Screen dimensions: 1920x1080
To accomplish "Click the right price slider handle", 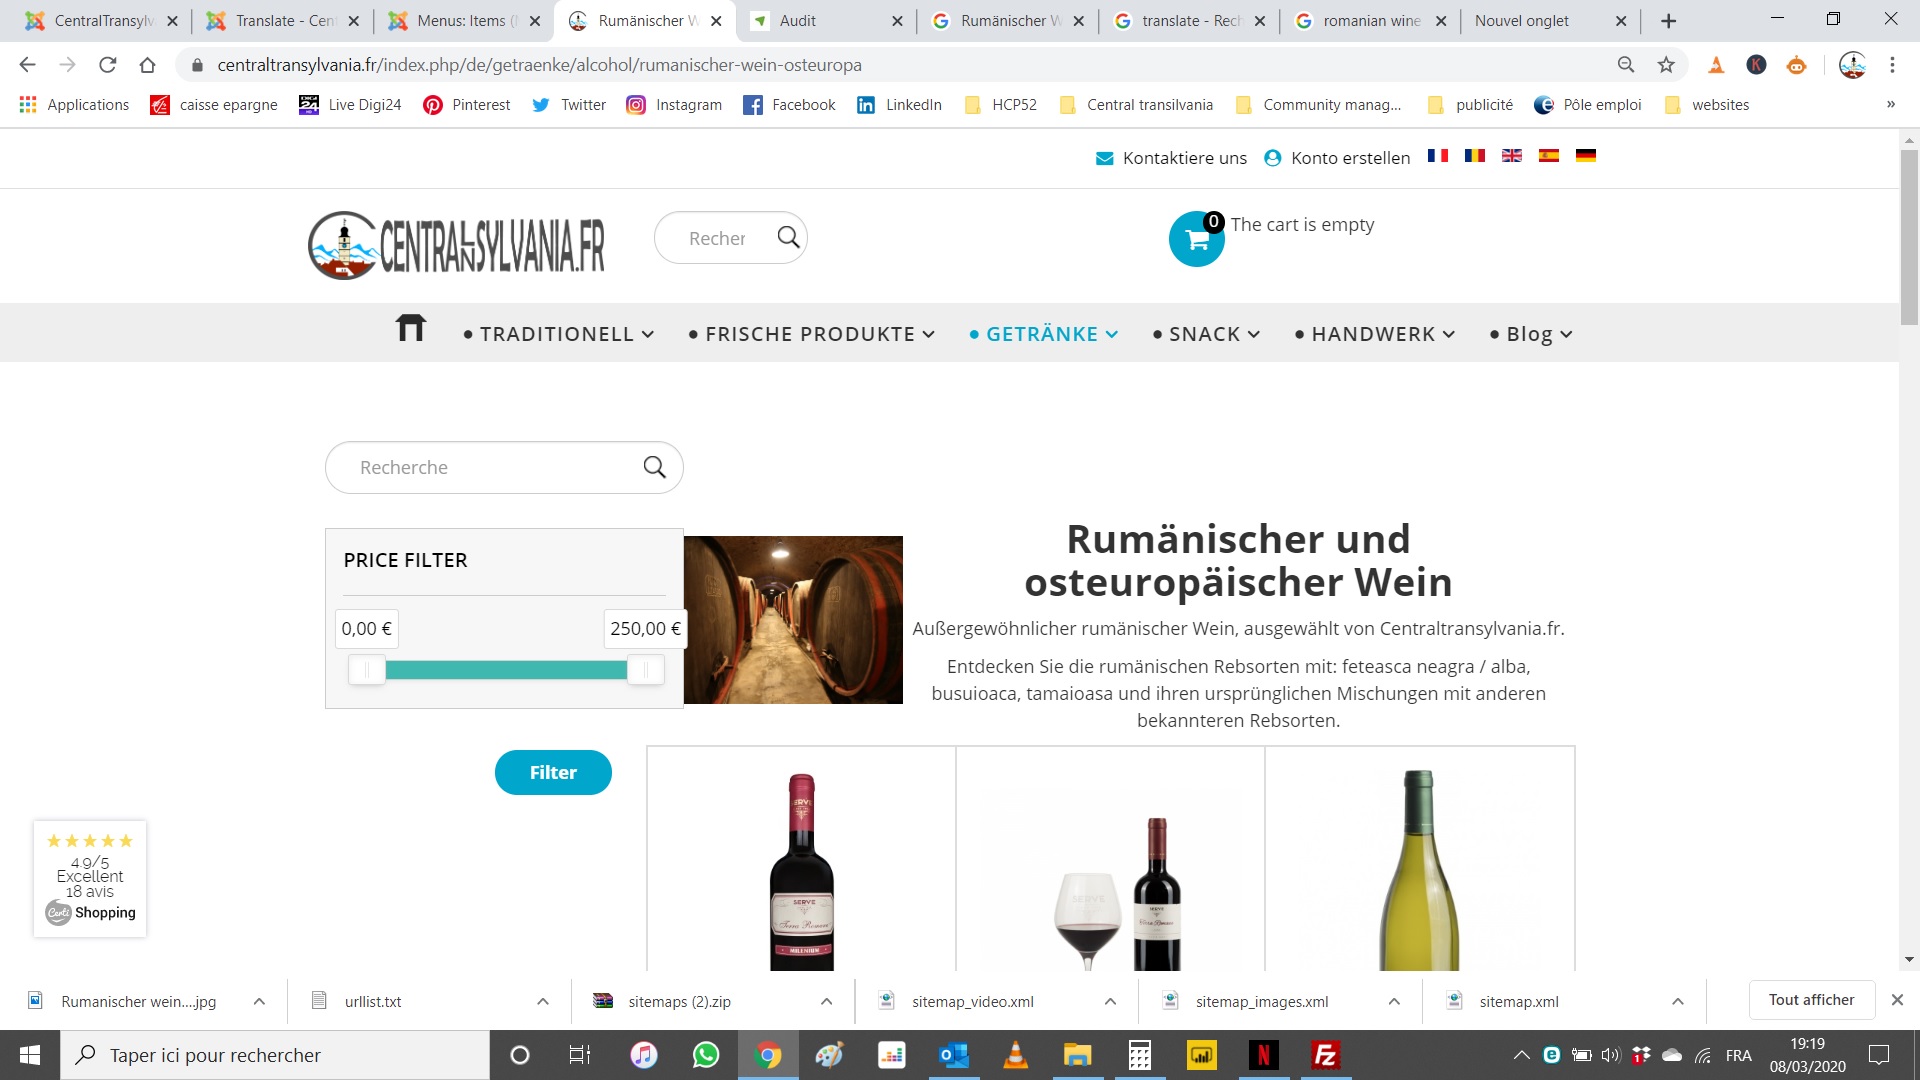I will pos(645,670).
